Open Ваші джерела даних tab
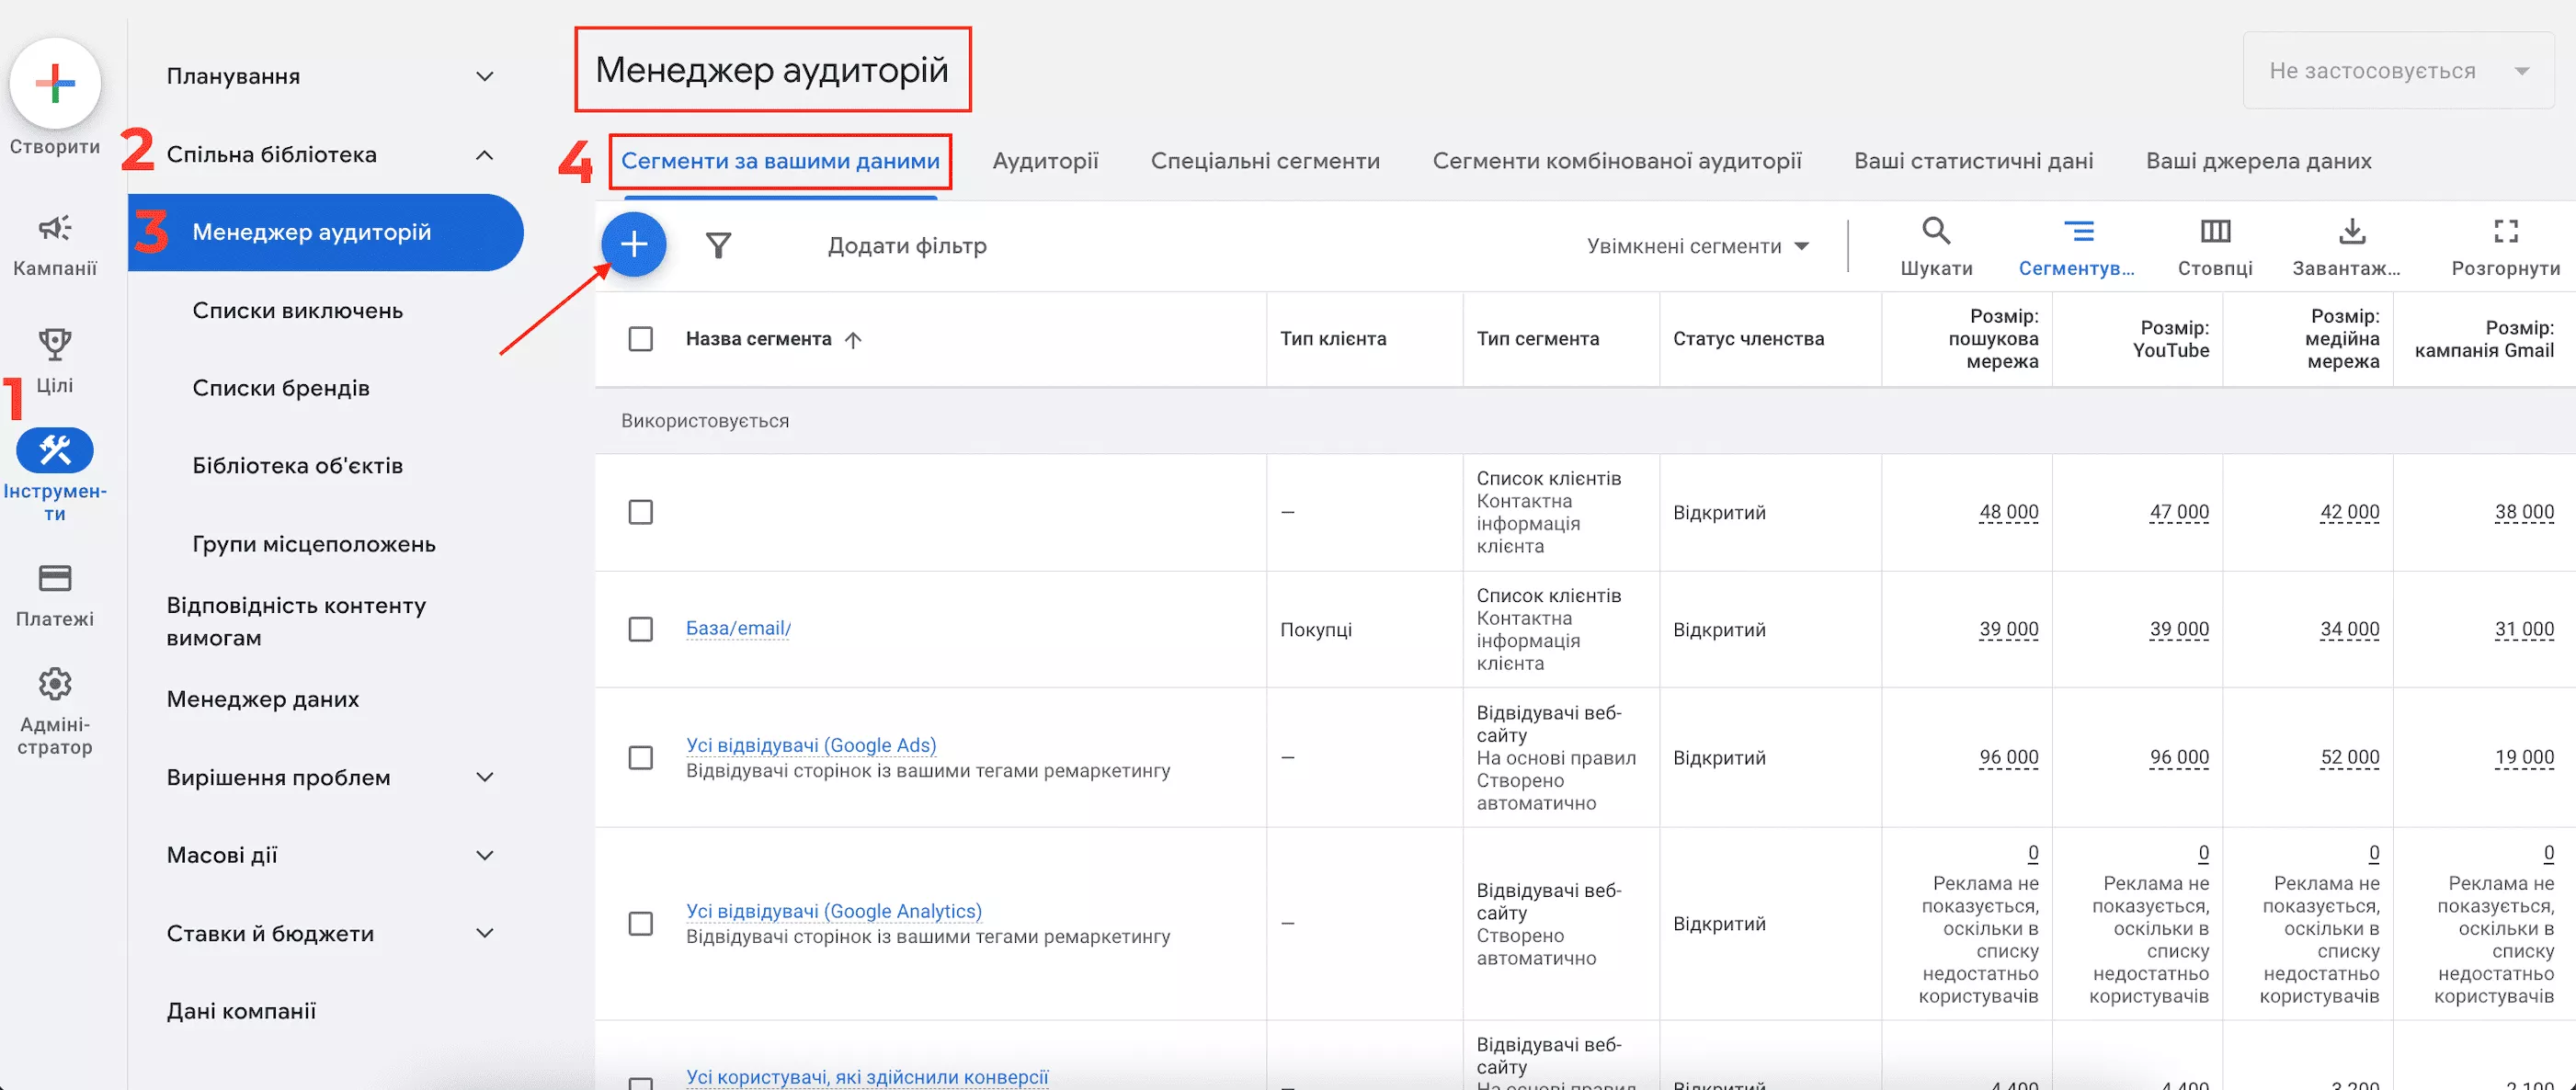This screenshot has height=1090, width=2576. (2258, 161)
